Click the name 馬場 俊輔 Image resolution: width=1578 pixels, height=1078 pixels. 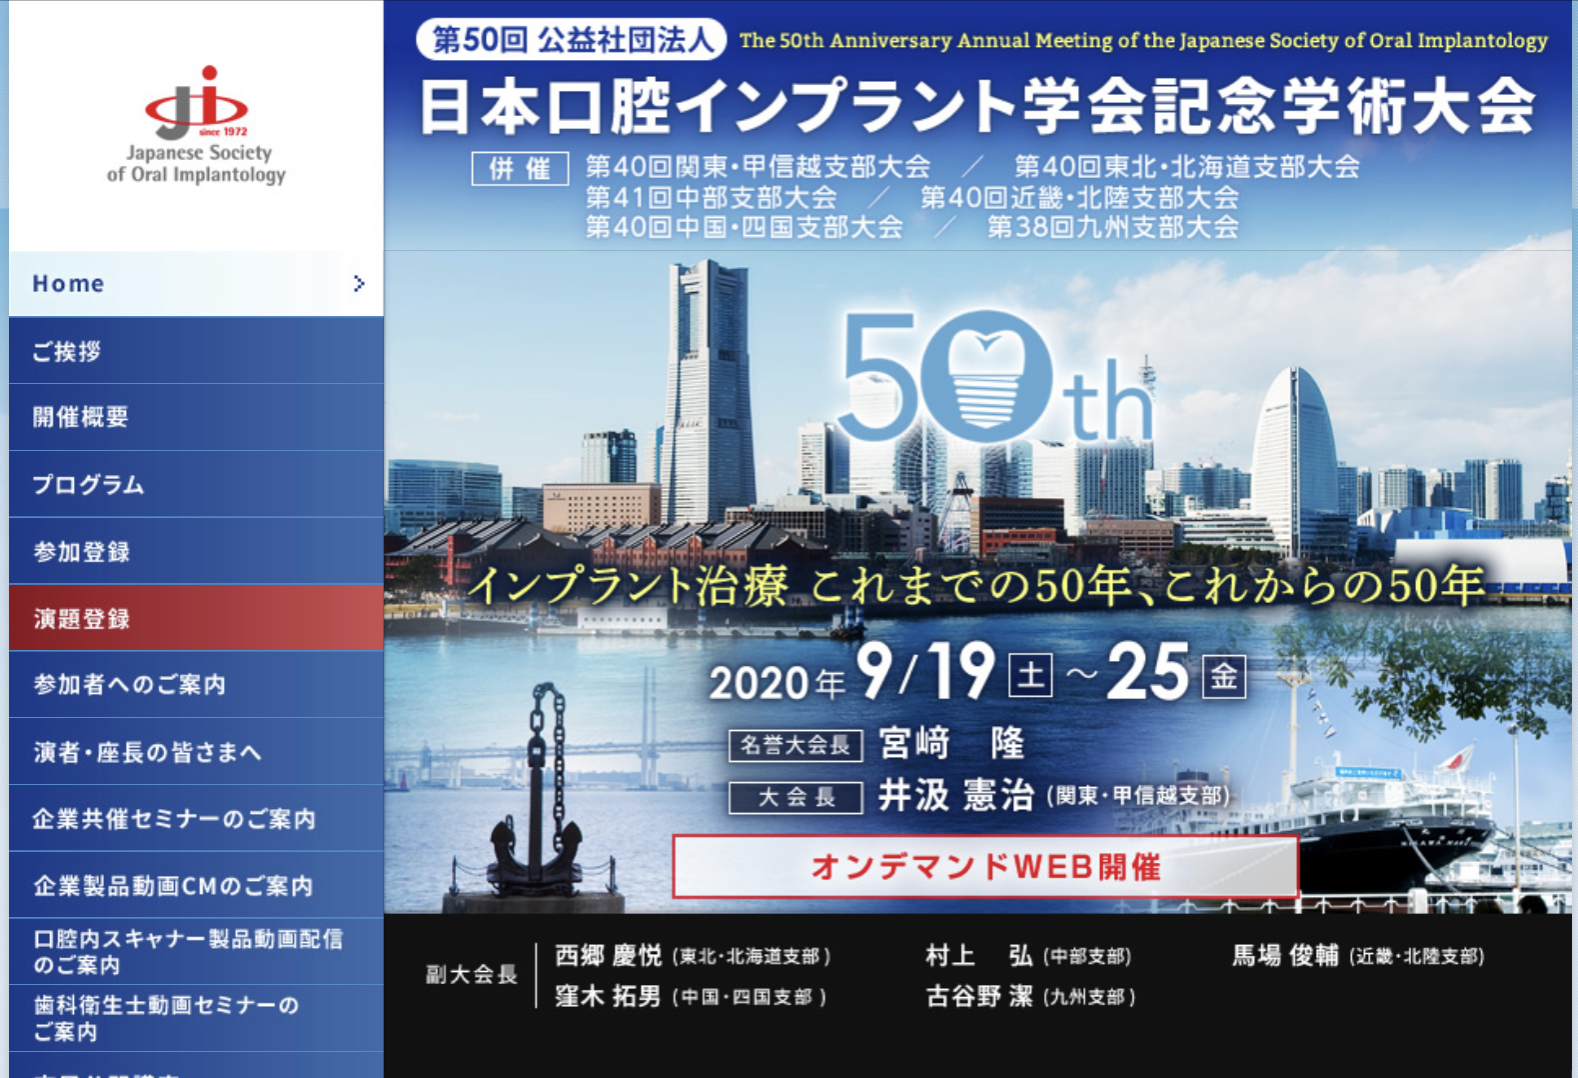coord(1285,956)
